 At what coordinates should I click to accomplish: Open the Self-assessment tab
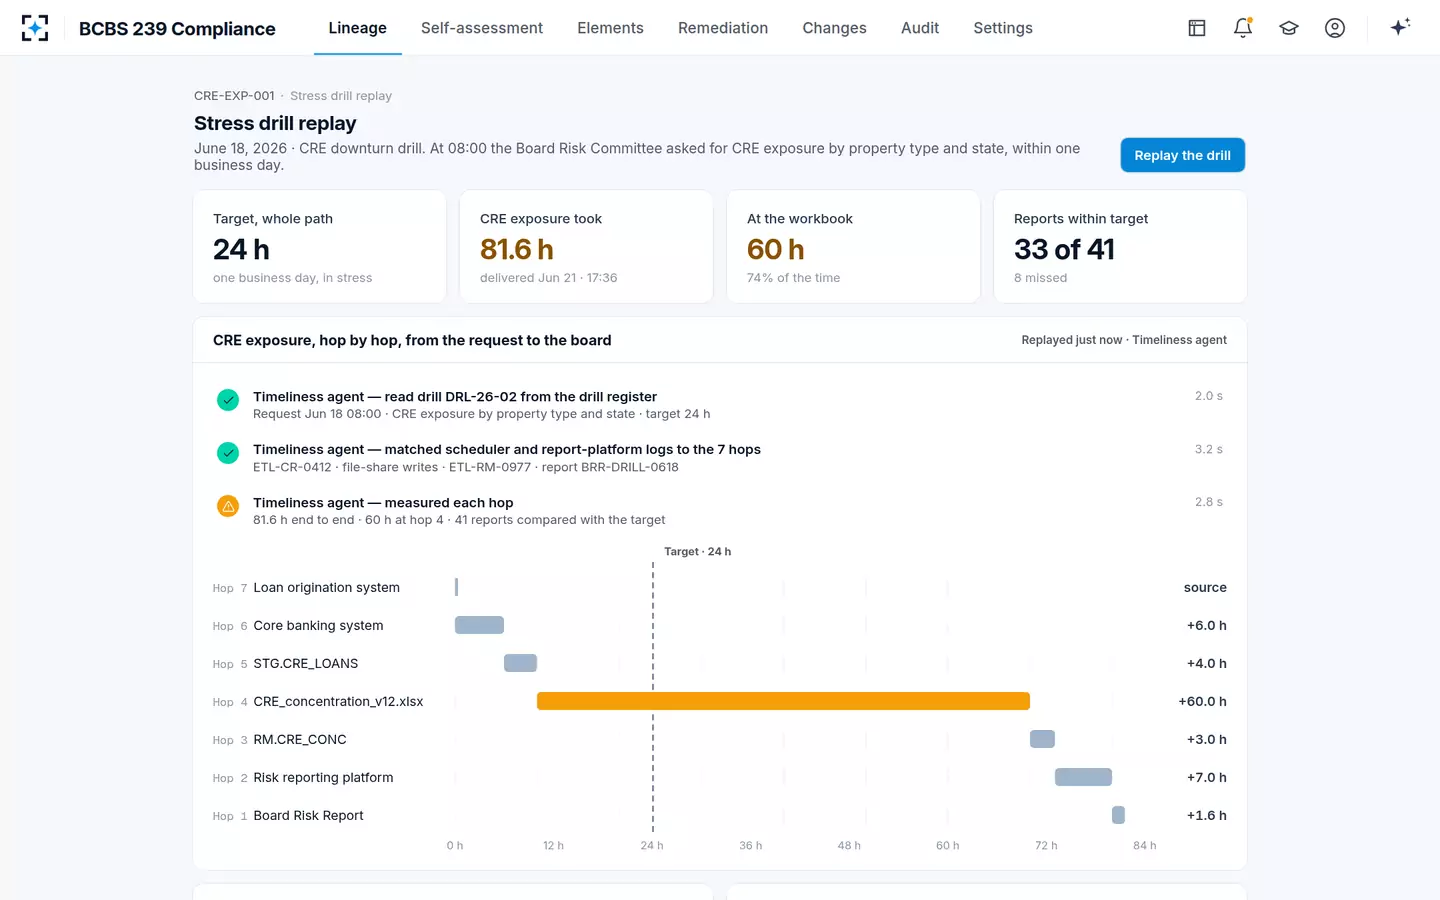[482, 28]
